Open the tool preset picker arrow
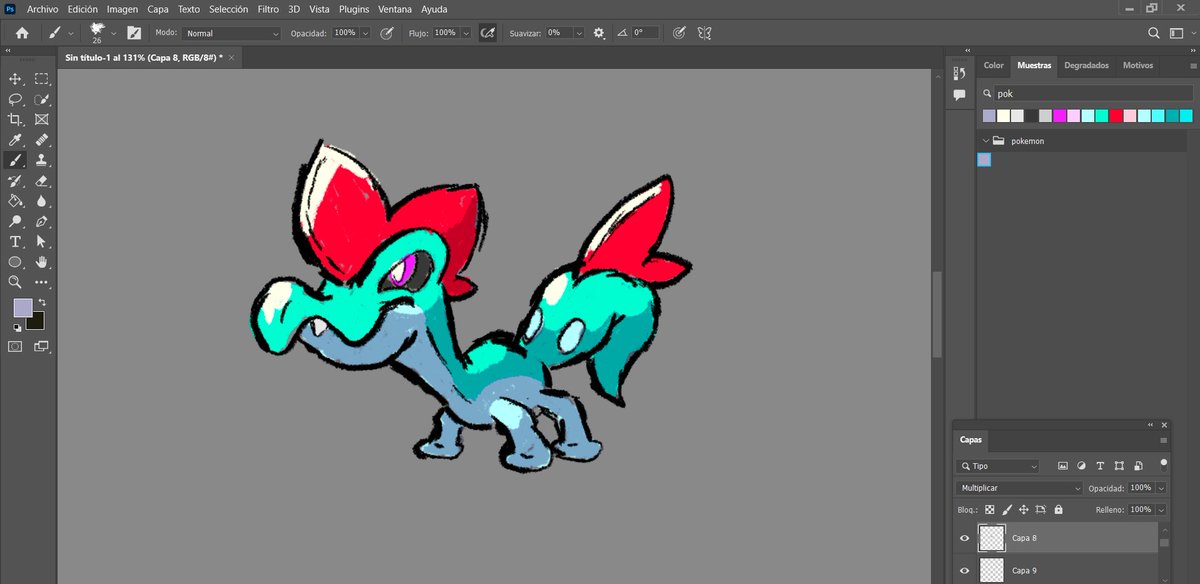The image size is (1200, 584). click(x=70, y=33)
